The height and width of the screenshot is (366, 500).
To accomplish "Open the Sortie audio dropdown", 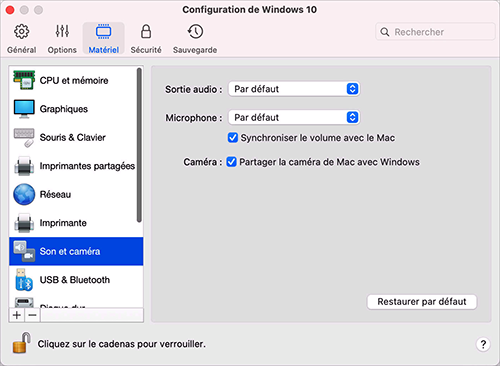I will [294, 89].
